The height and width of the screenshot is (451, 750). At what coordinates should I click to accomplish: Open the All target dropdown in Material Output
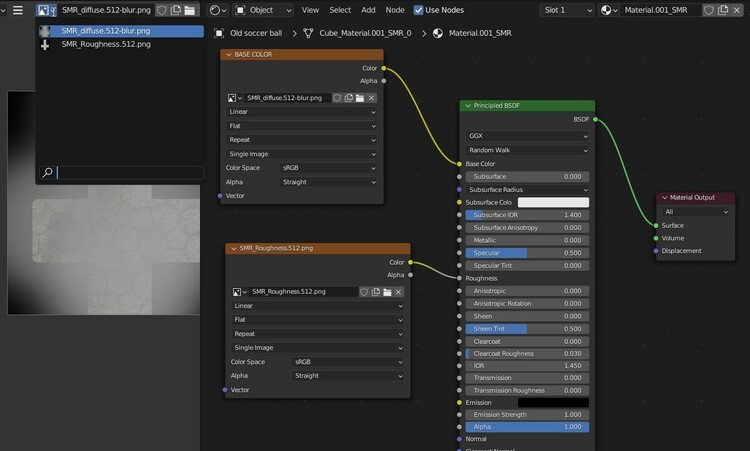[x=695, y=212]
